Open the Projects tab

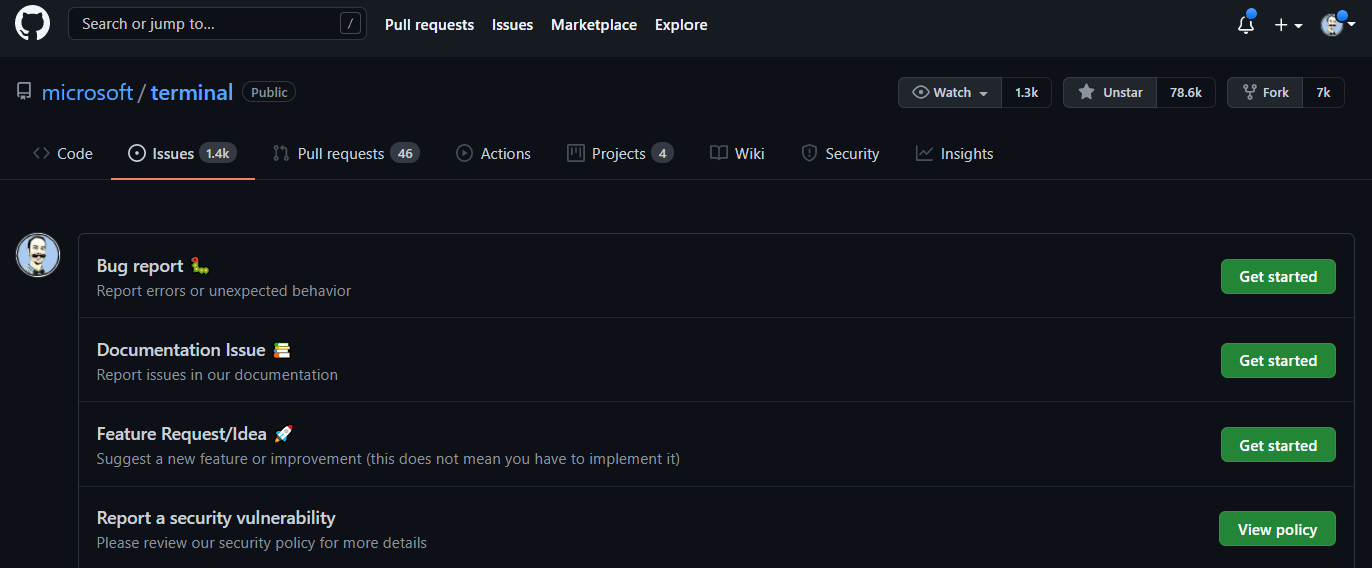pos(620,153)
